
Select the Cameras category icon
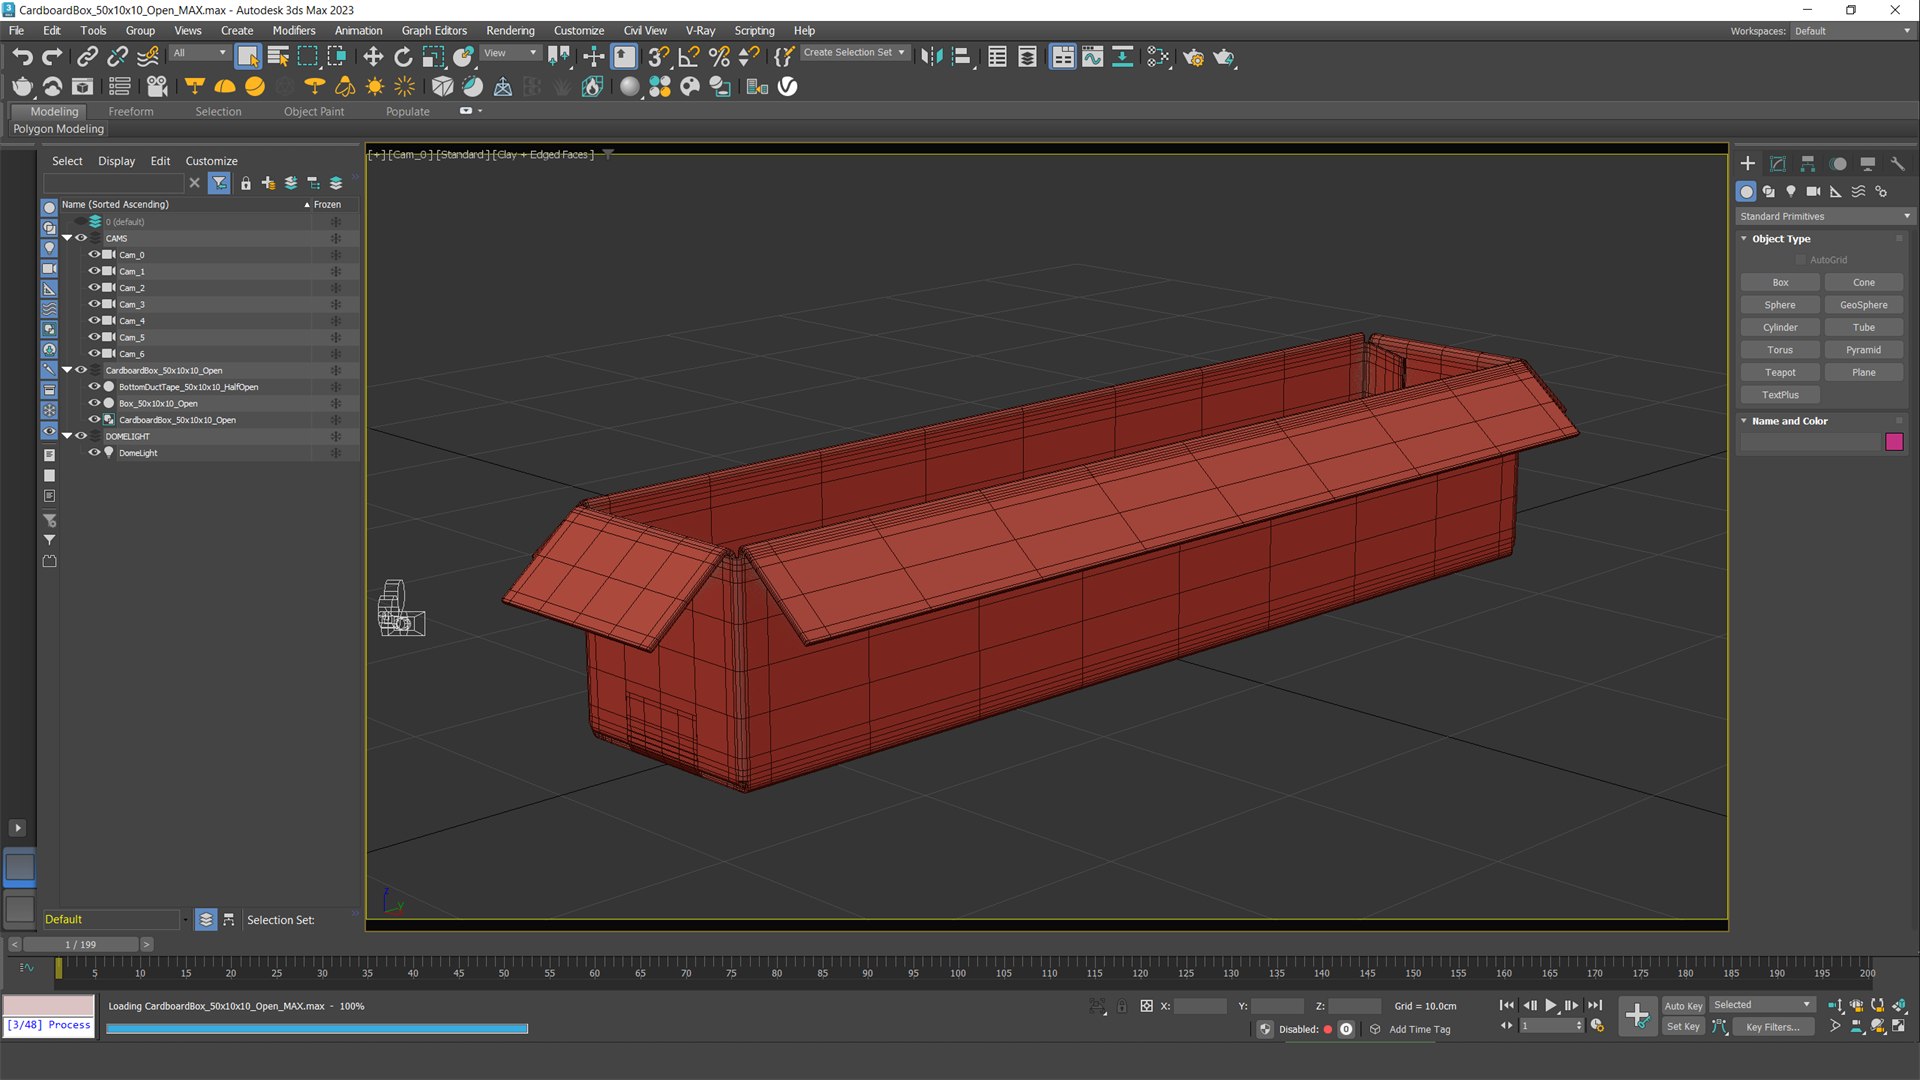pos(1813,191)
